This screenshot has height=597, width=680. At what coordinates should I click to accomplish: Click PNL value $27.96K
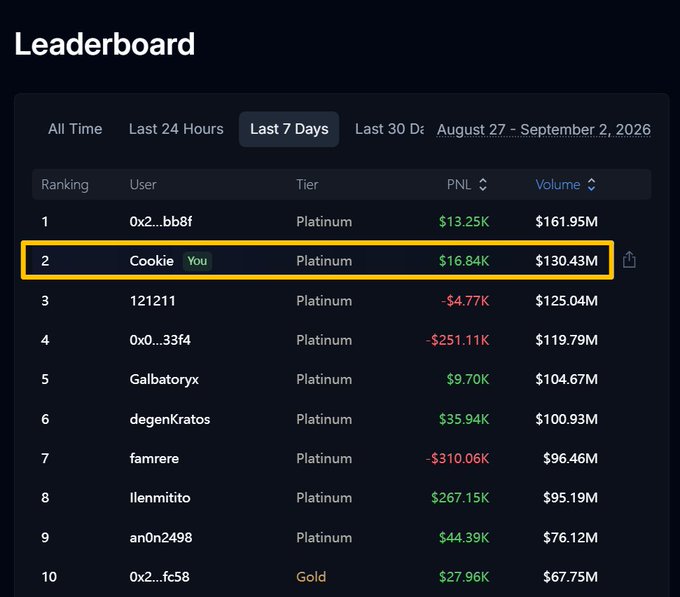(464, 577)
